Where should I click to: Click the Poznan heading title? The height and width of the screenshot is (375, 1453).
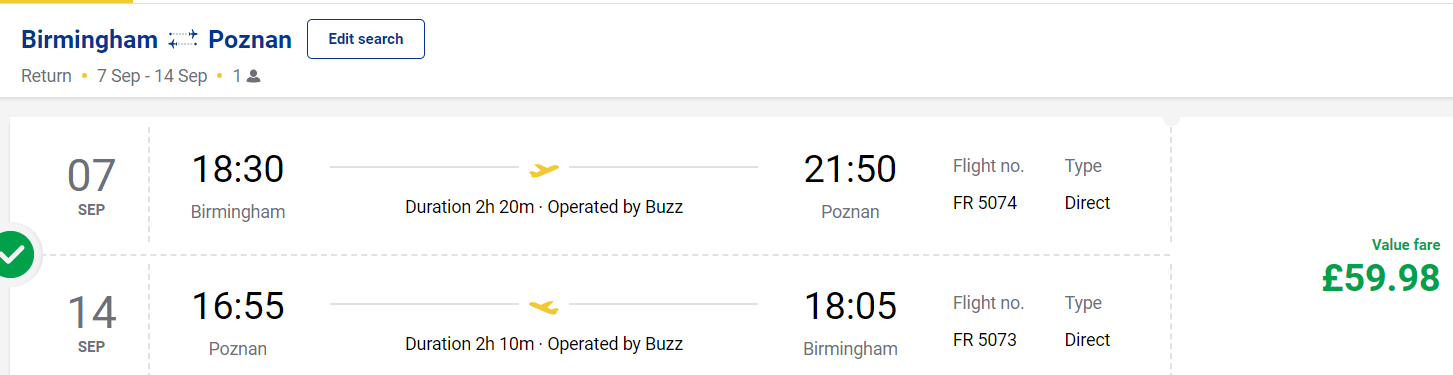click(x=250, y=40)
